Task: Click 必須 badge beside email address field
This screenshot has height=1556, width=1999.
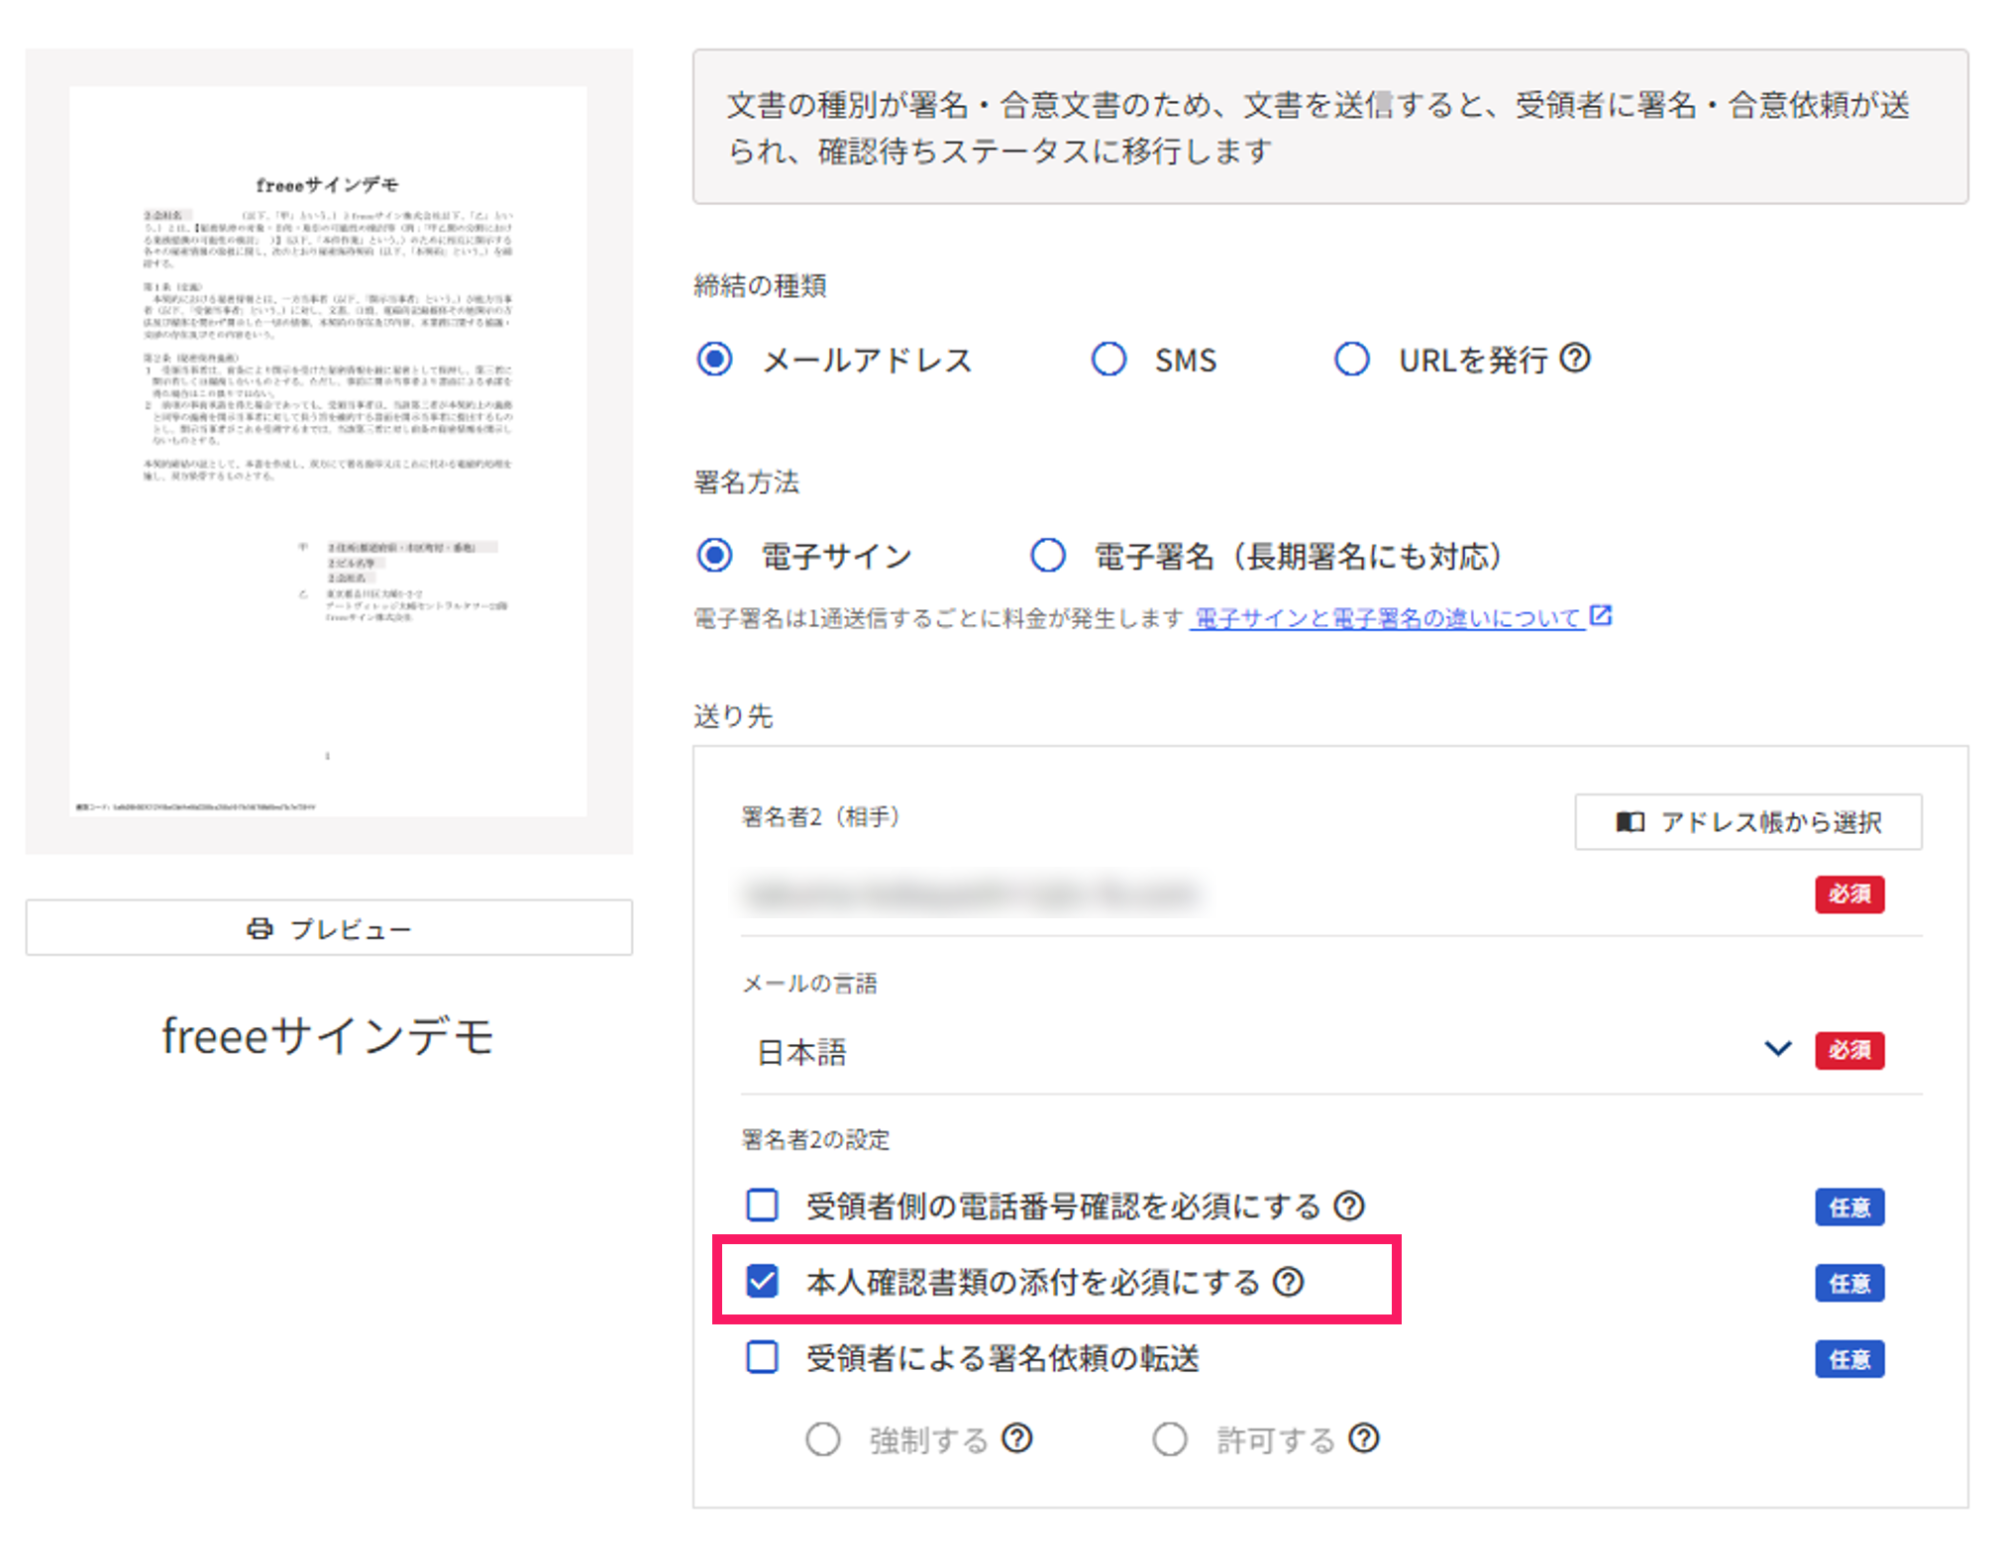Action: (1850, 893)
